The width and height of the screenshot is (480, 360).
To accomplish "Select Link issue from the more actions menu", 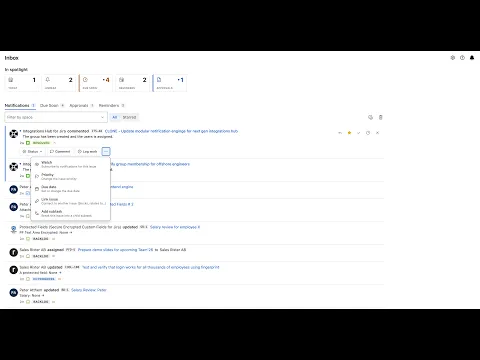I will [70, 201].
